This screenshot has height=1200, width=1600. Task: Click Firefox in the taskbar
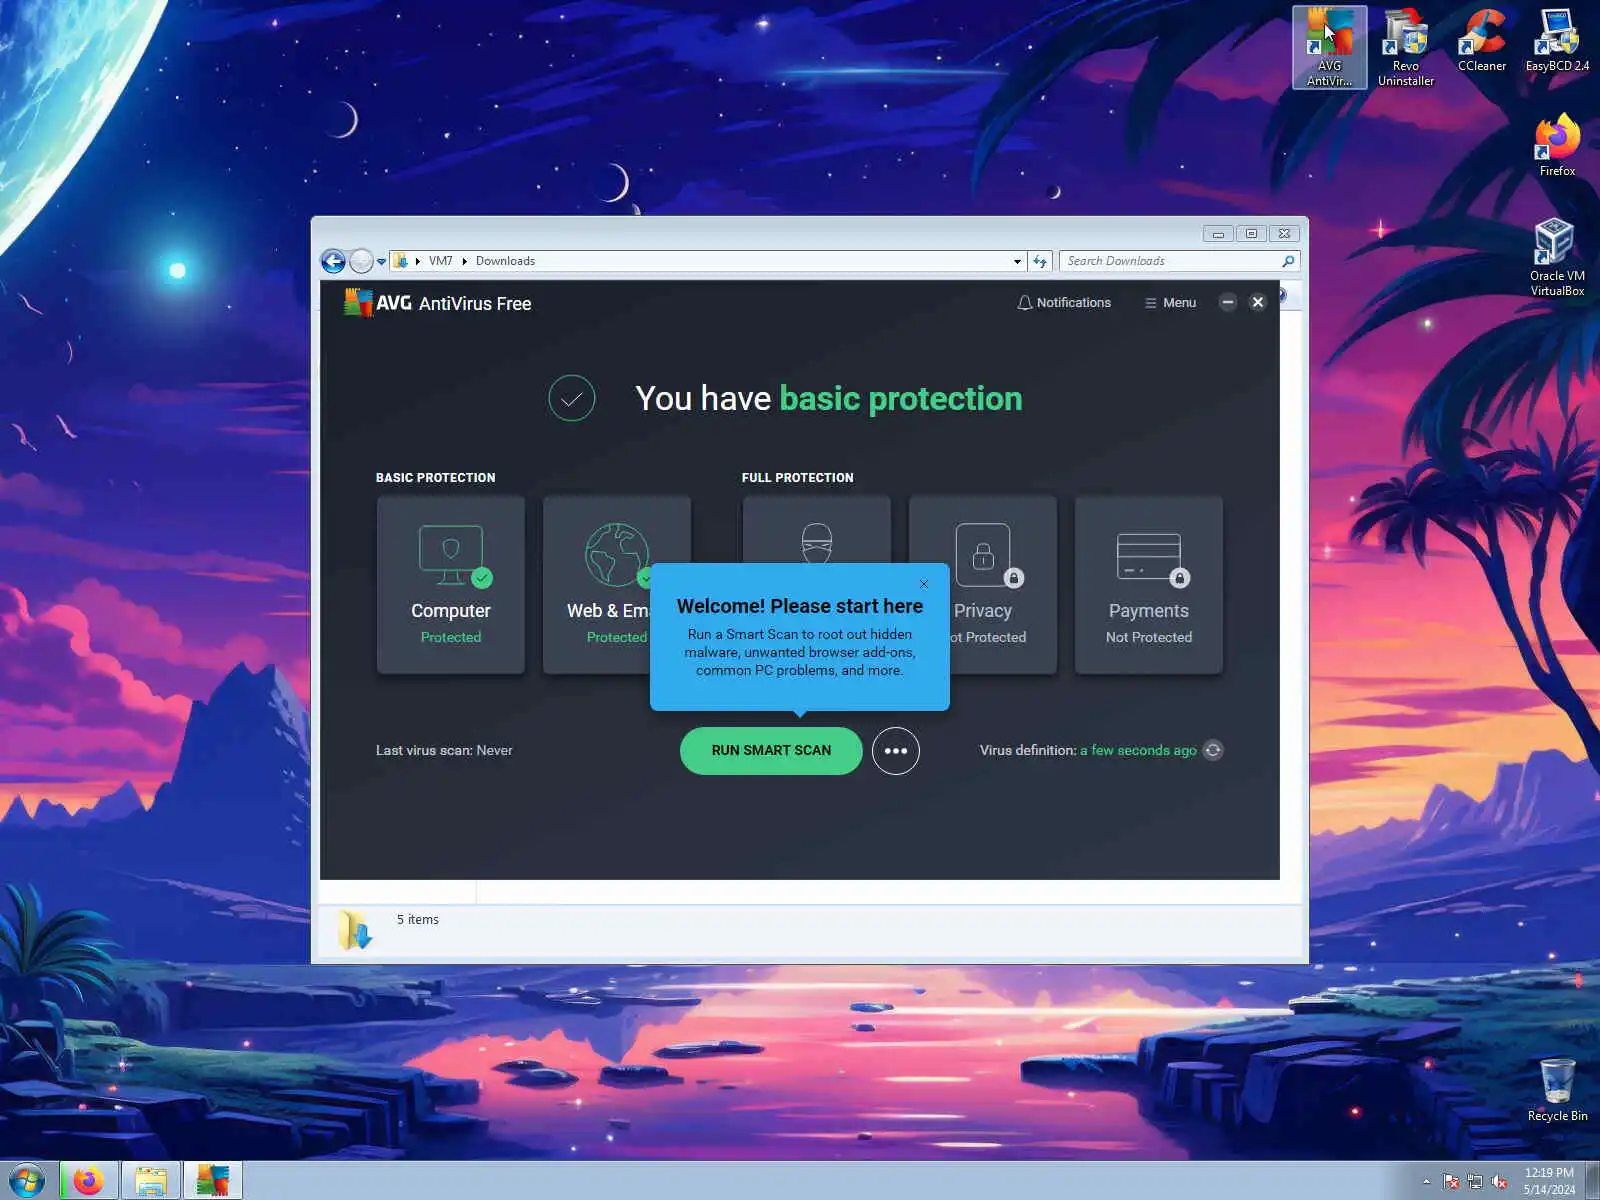tap(88, 1181)
